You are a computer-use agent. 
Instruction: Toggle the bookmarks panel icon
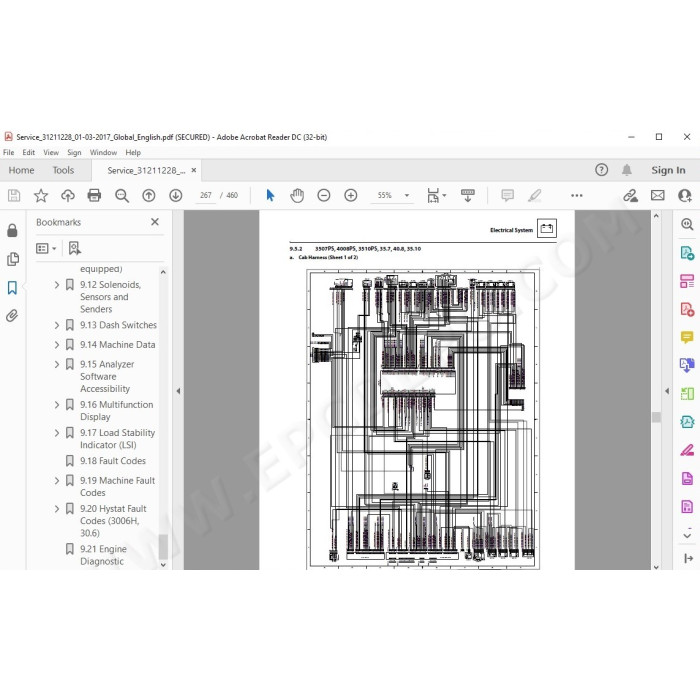click(x=12, y=288)
